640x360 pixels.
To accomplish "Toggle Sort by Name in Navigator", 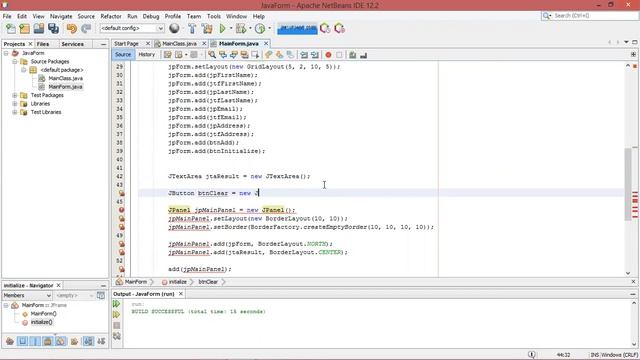I will pyautogui.click(x=88, y=341).
